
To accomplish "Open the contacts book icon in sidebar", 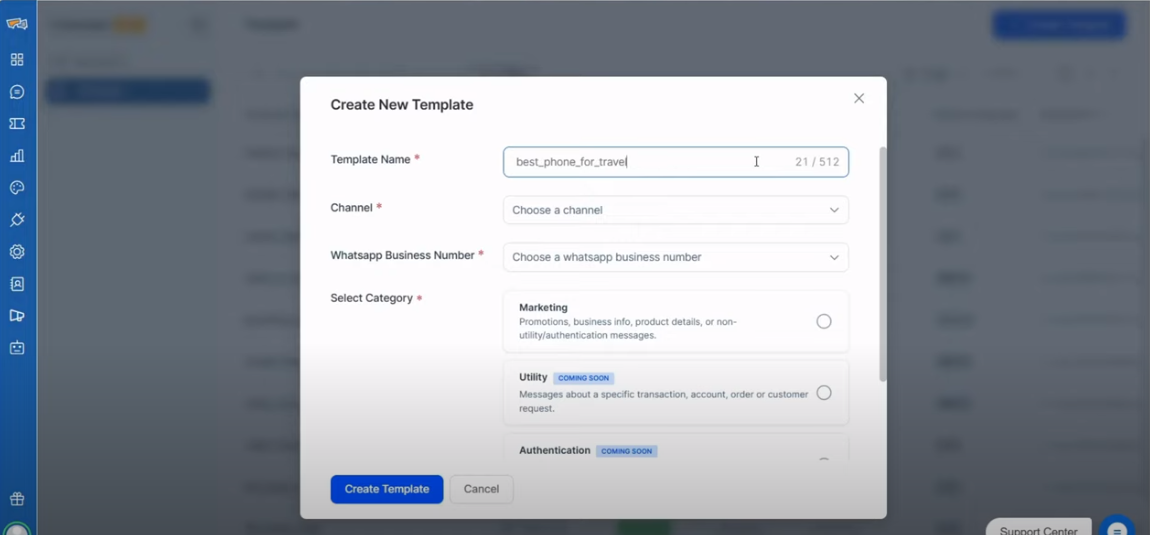I will (x=17, y=283).
